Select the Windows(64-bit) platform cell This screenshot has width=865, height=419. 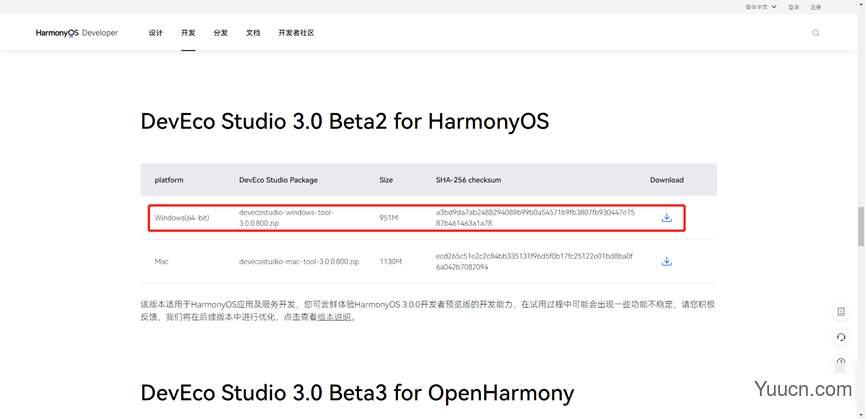click(x=182, y=218)
